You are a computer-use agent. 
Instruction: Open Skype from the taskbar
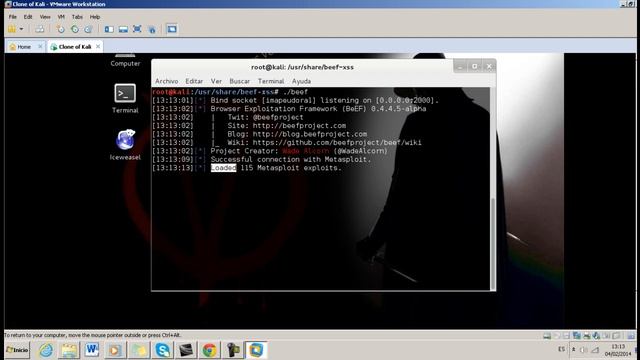[x=162, y=350]
